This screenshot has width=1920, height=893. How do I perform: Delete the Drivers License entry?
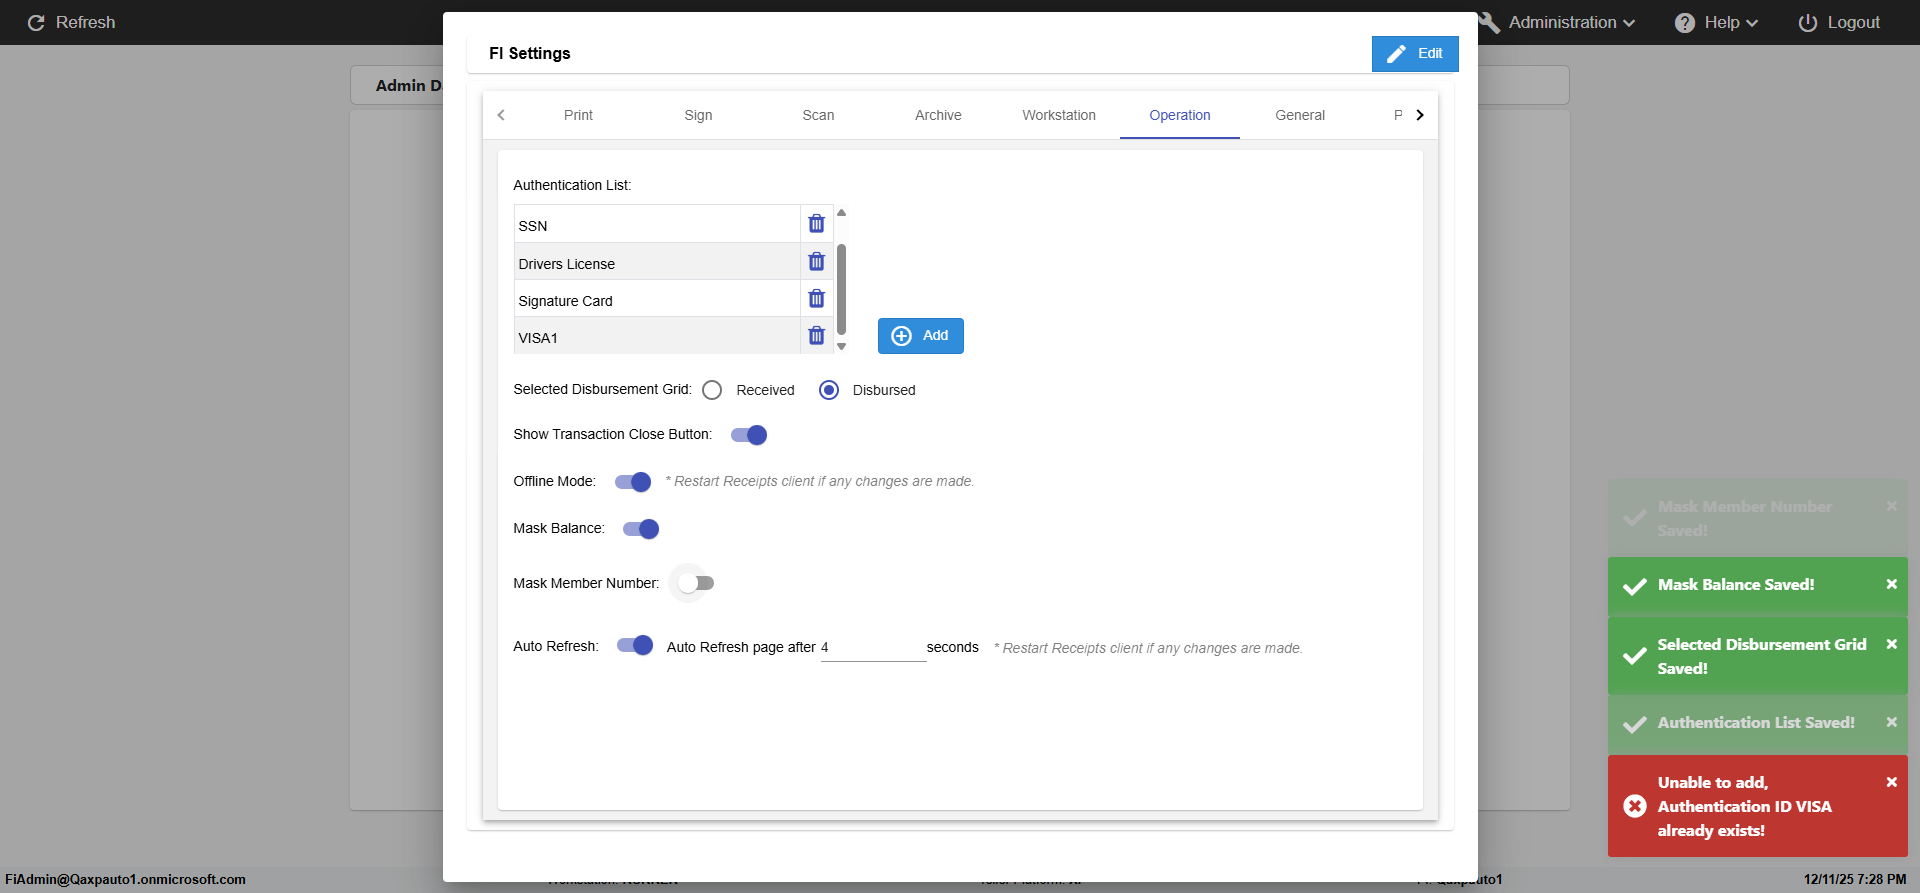pos(816,262)
